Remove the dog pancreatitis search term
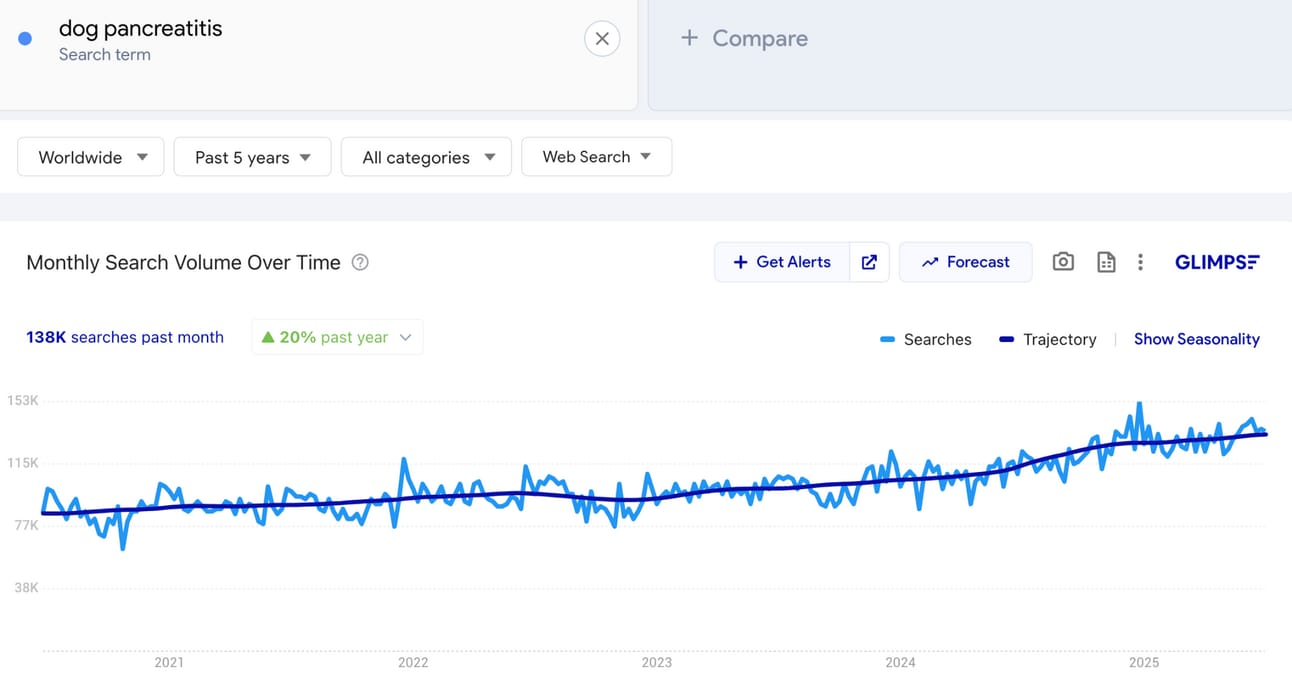 (602, 39)
